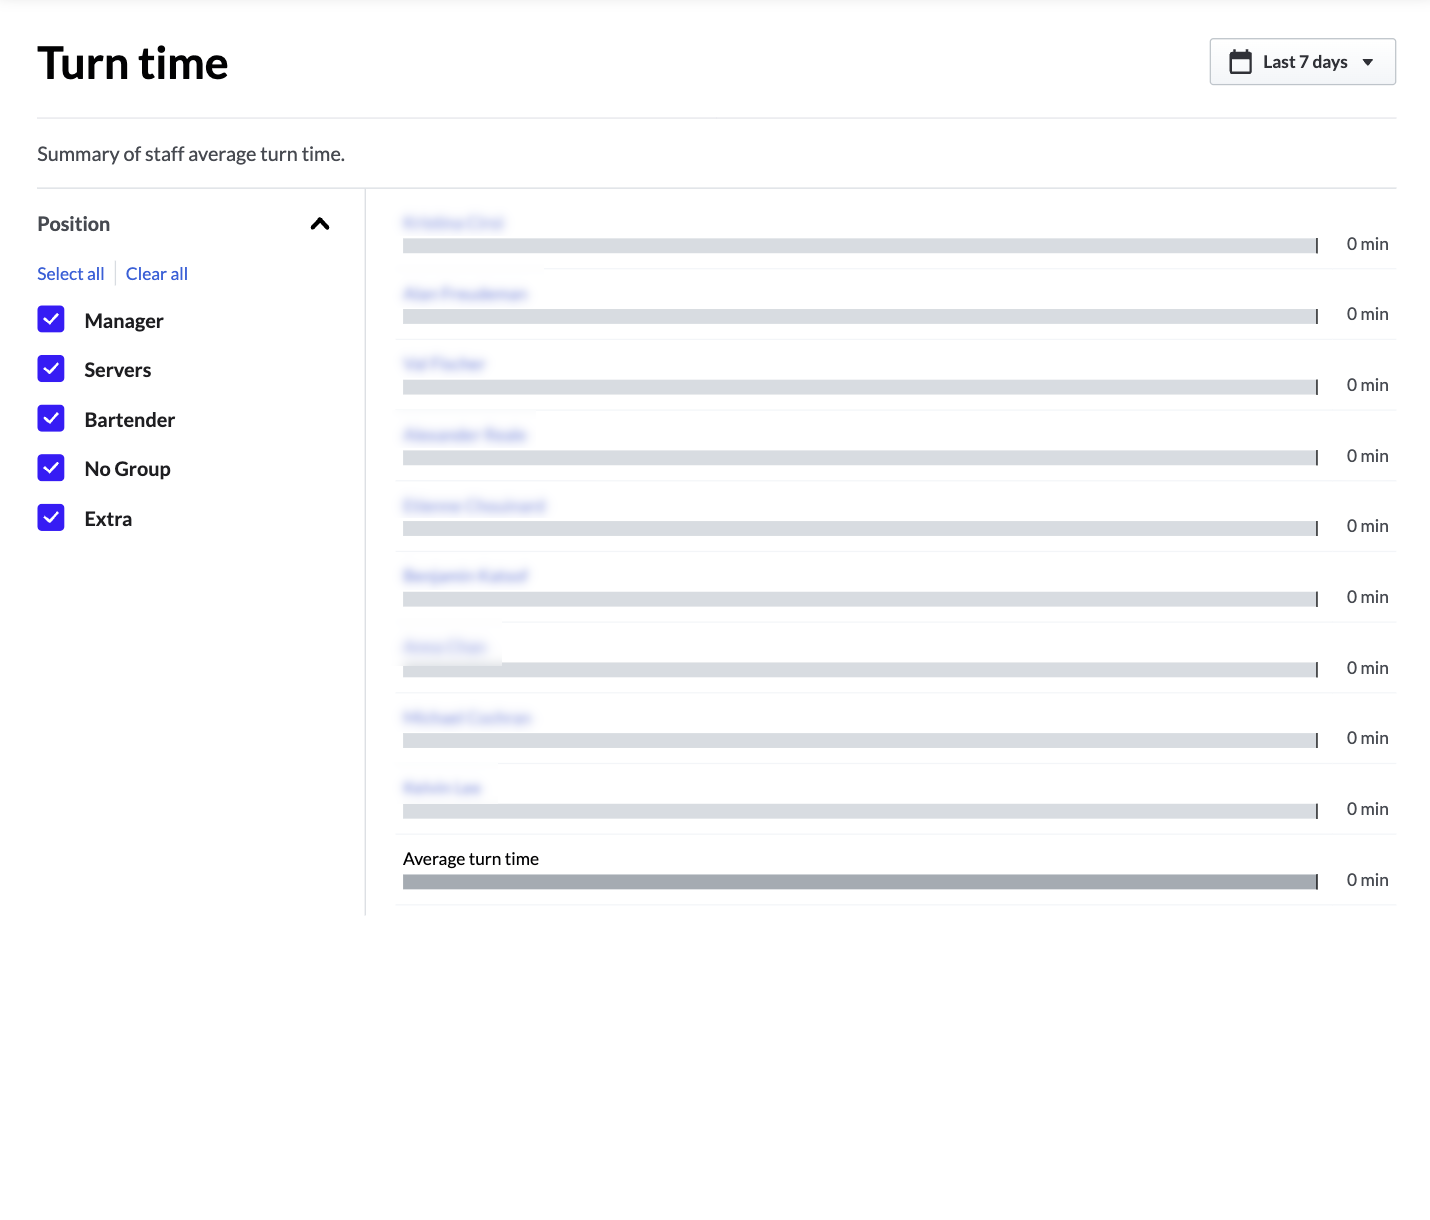This screenshot has width=1430, height=1220.
Task: Click the Turn time page title
Action: [x=133, y=64]
